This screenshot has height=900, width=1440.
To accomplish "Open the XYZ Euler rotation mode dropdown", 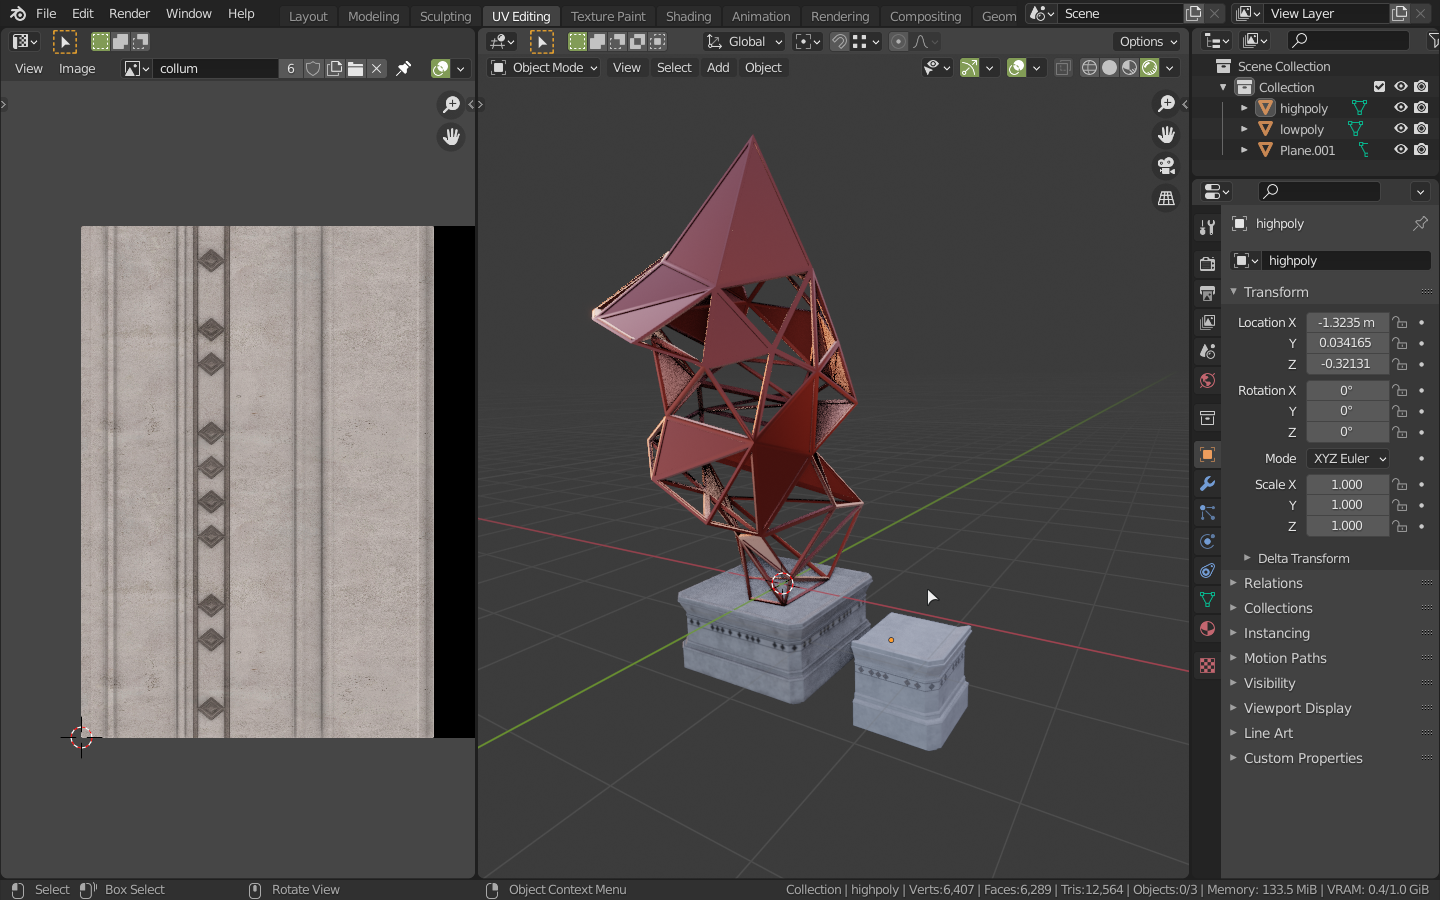I will pos(1348,458).
